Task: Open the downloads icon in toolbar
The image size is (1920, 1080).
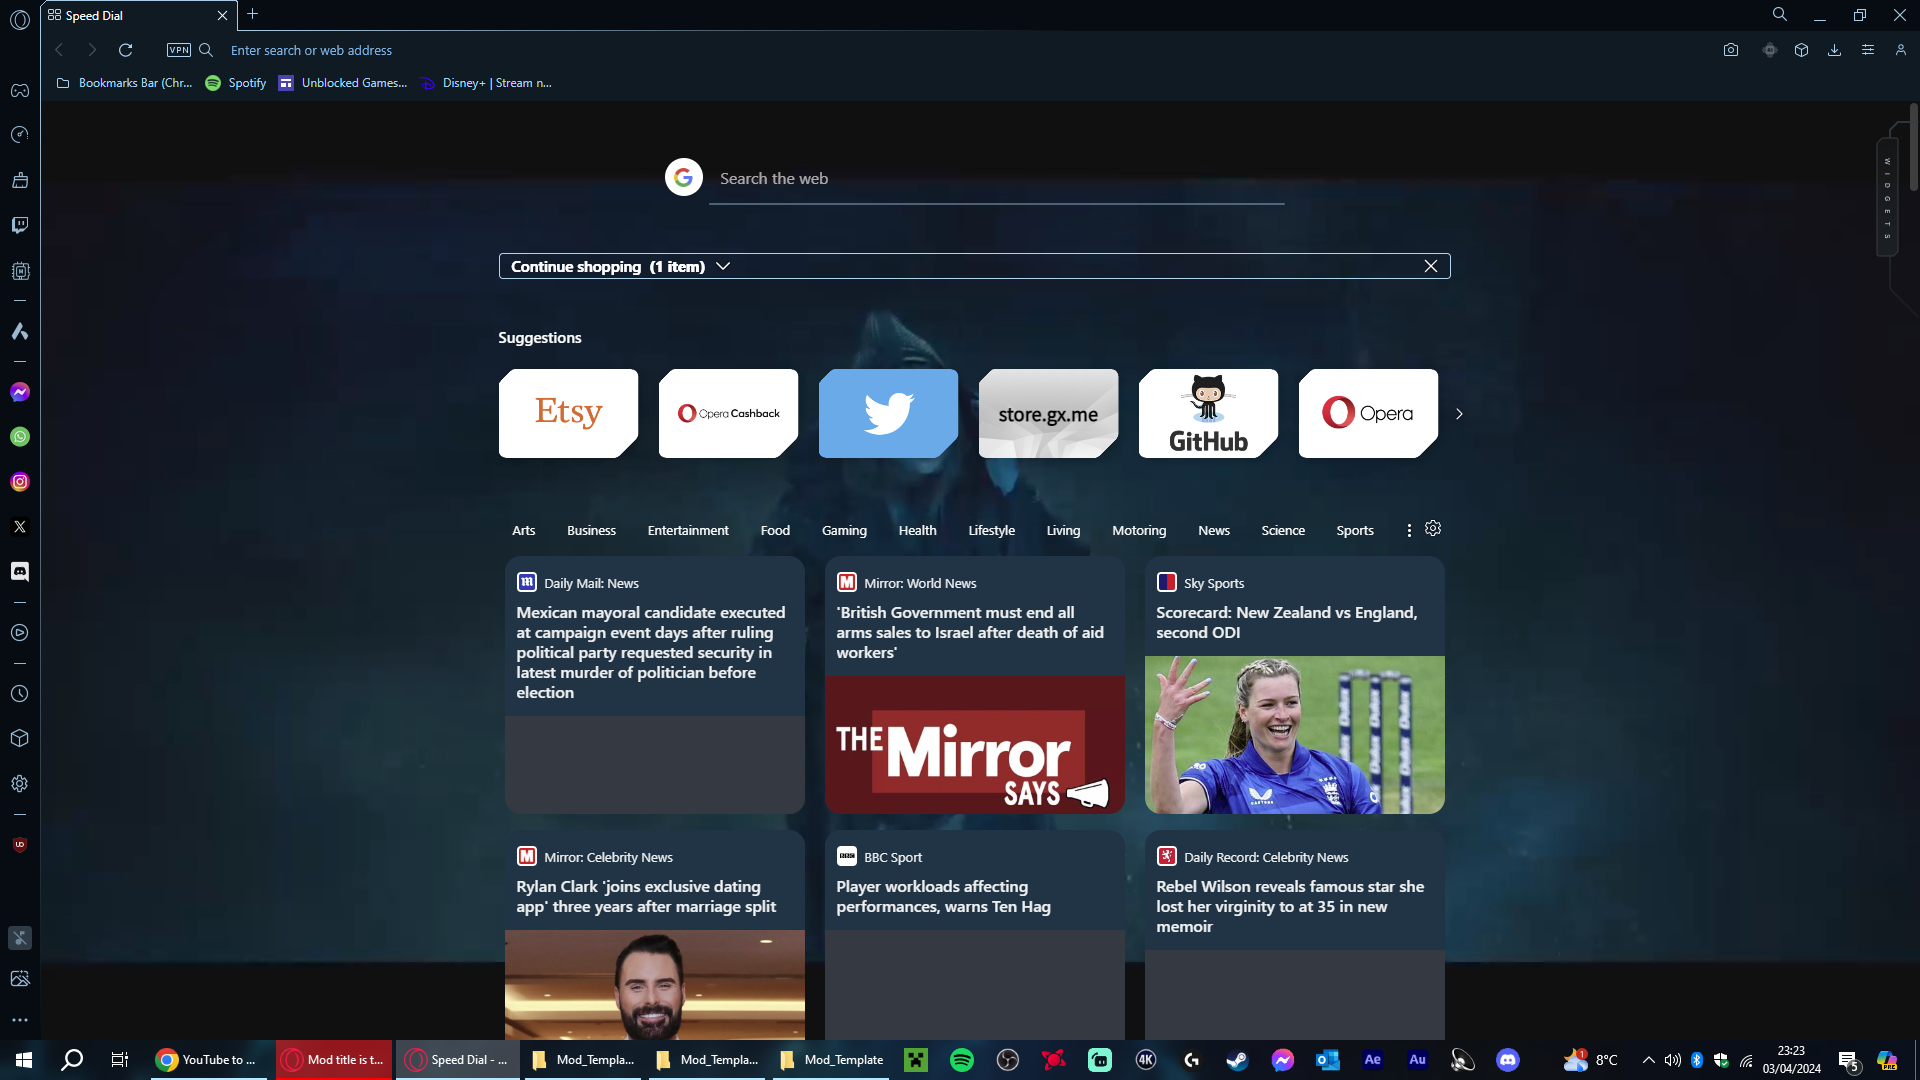Action: pyautogui.click(x=1834, y=50)
